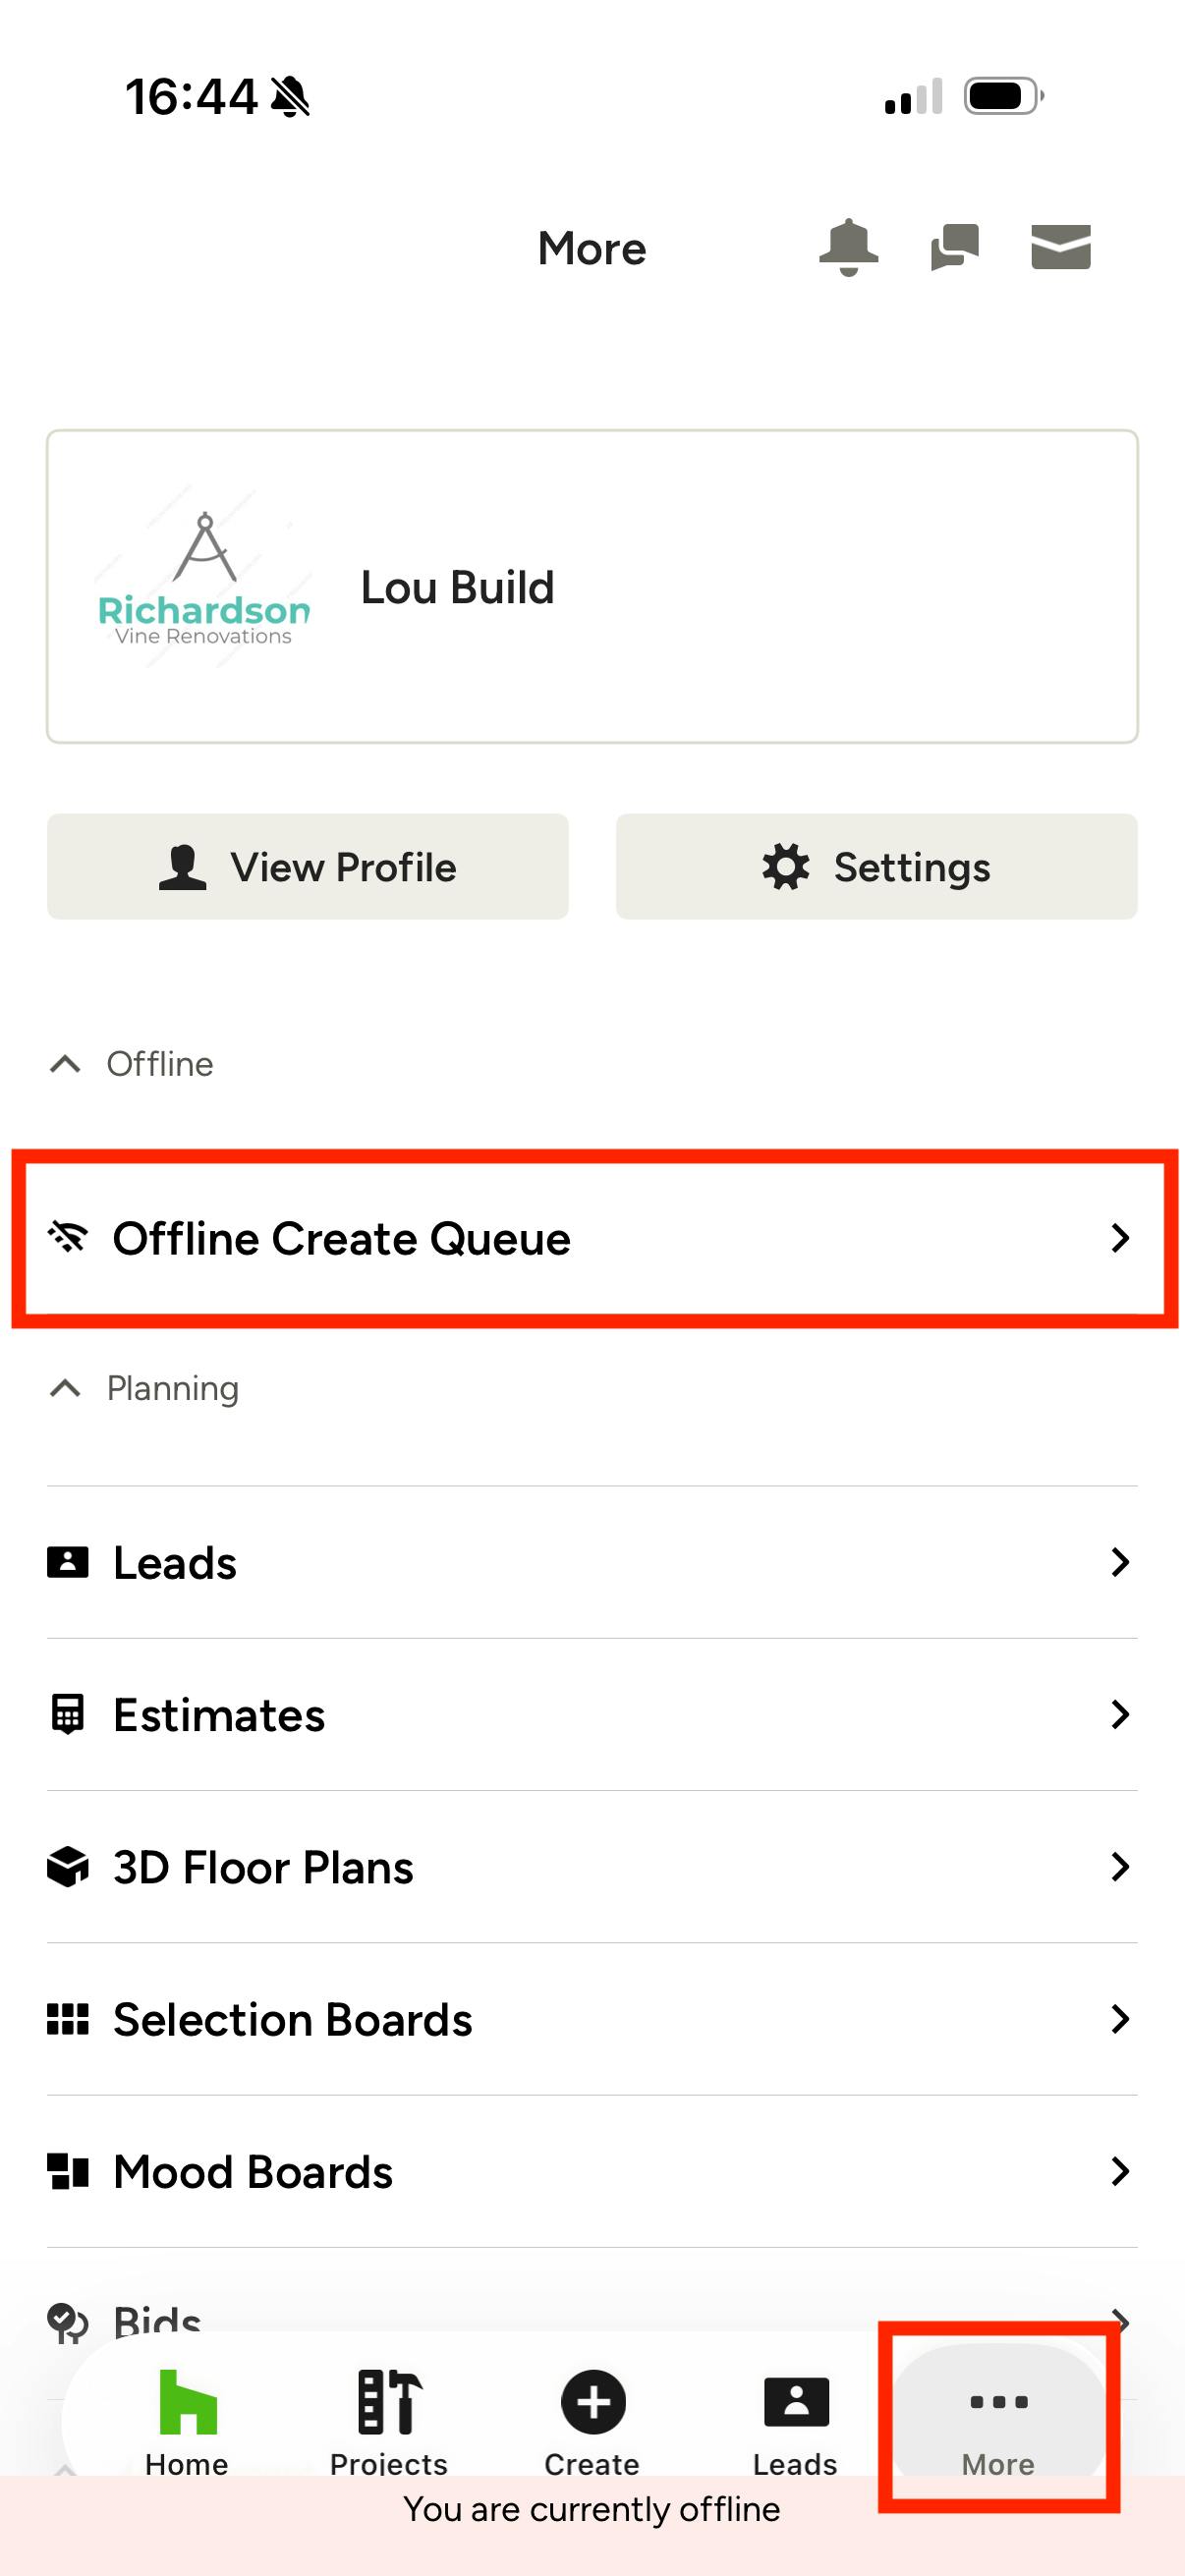The image size is (1185, 2576).
Task: Tap the offline wifi-slash icon
Action: [68, 1238]
